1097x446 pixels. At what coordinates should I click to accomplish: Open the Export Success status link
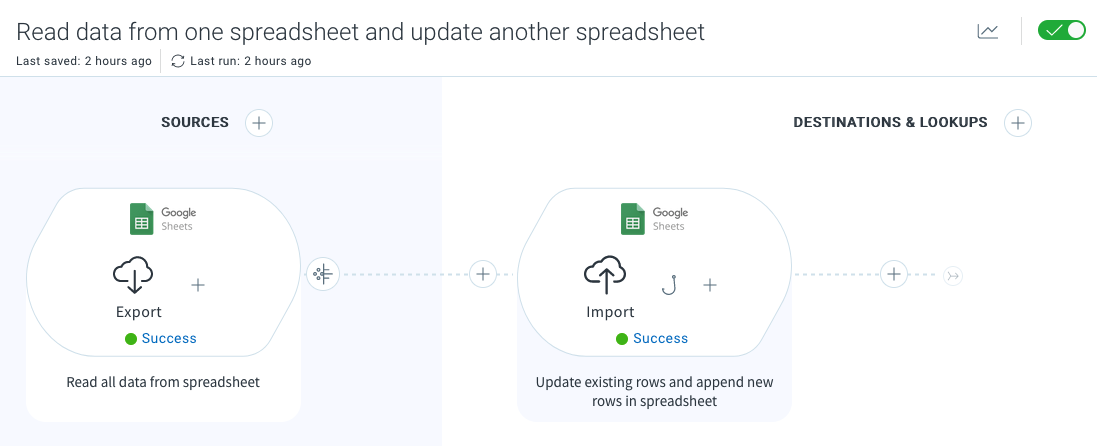click(x=169, y=338)
